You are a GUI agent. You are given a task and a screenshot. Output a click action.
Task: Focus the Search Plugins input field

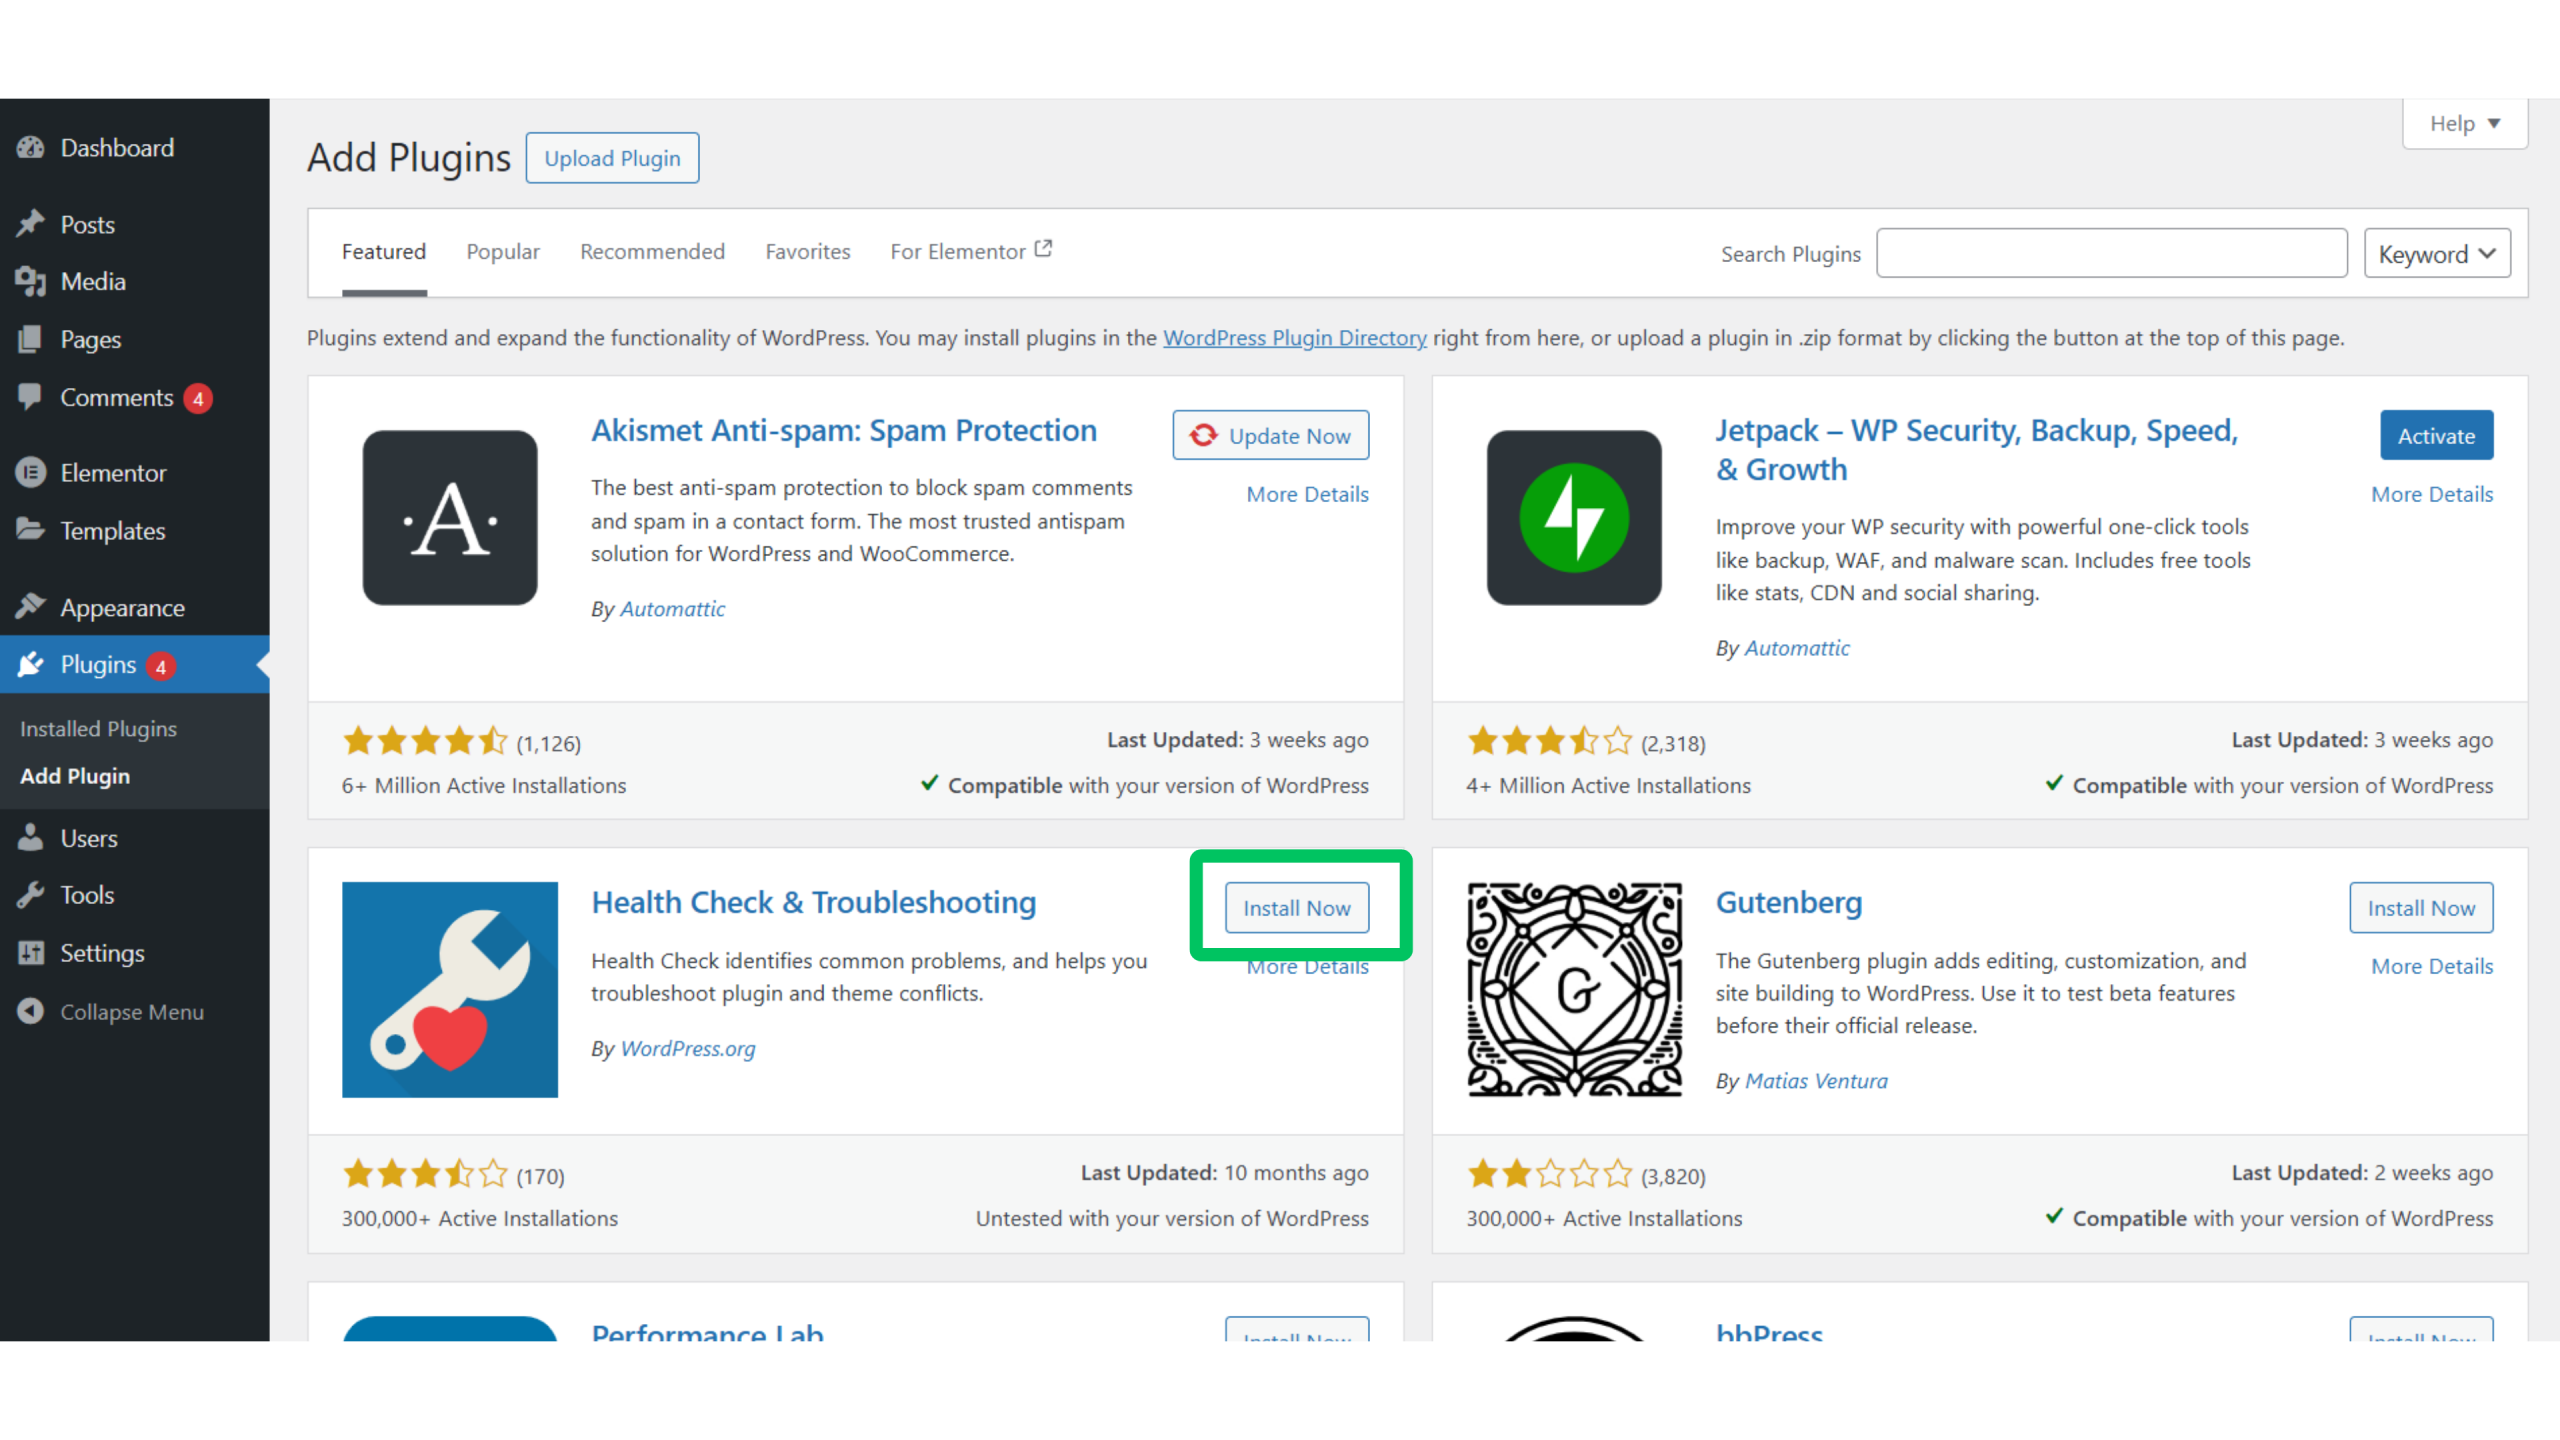tap(2112, 254)
